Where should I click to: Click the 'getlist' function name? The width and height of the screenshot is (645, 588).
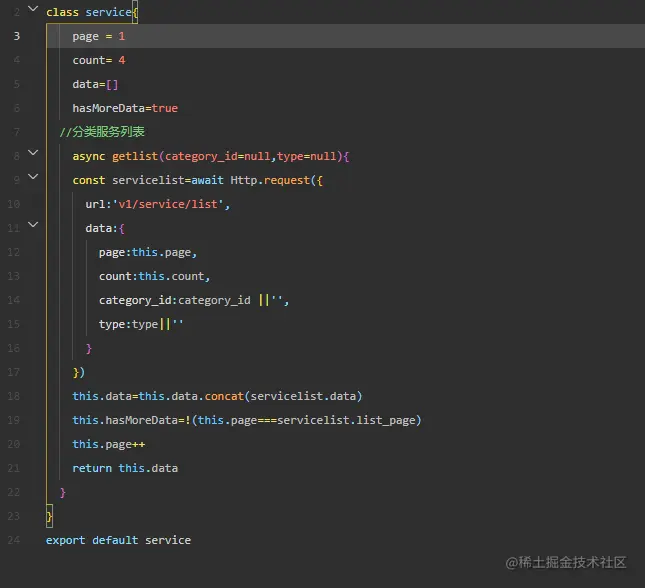click(135, 156)
